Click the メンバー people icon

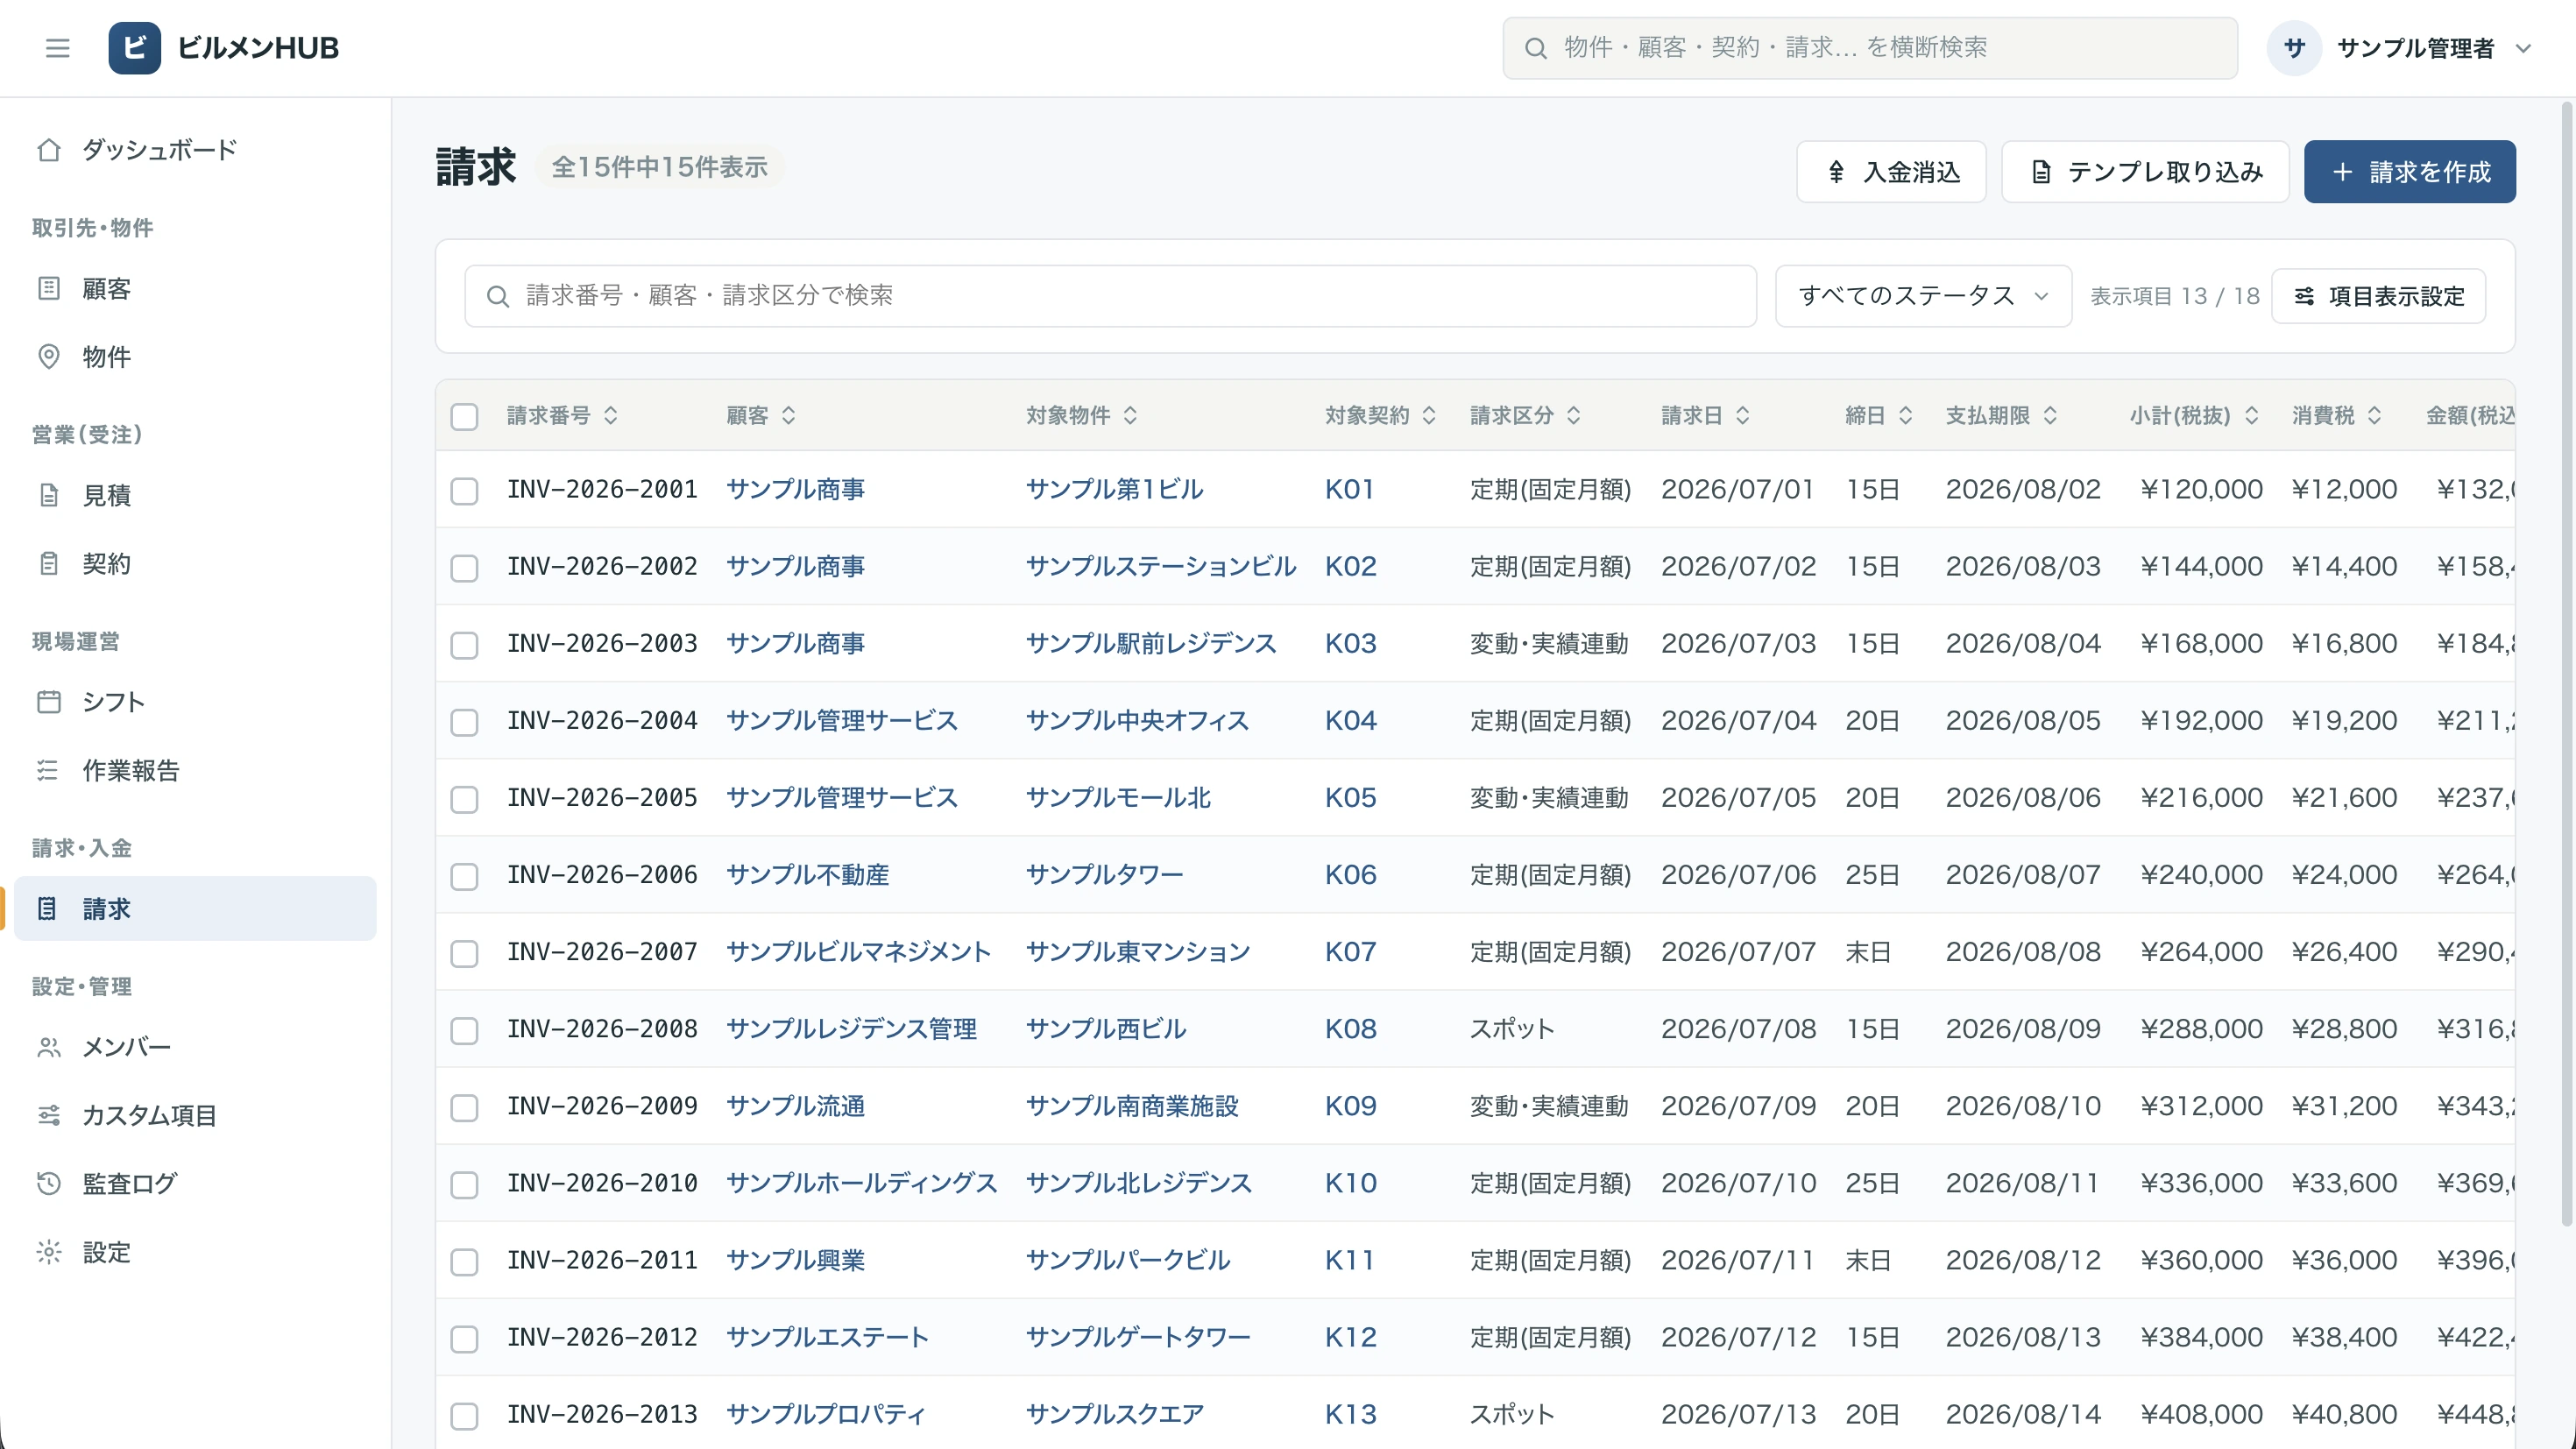[x=49, y=1047]
